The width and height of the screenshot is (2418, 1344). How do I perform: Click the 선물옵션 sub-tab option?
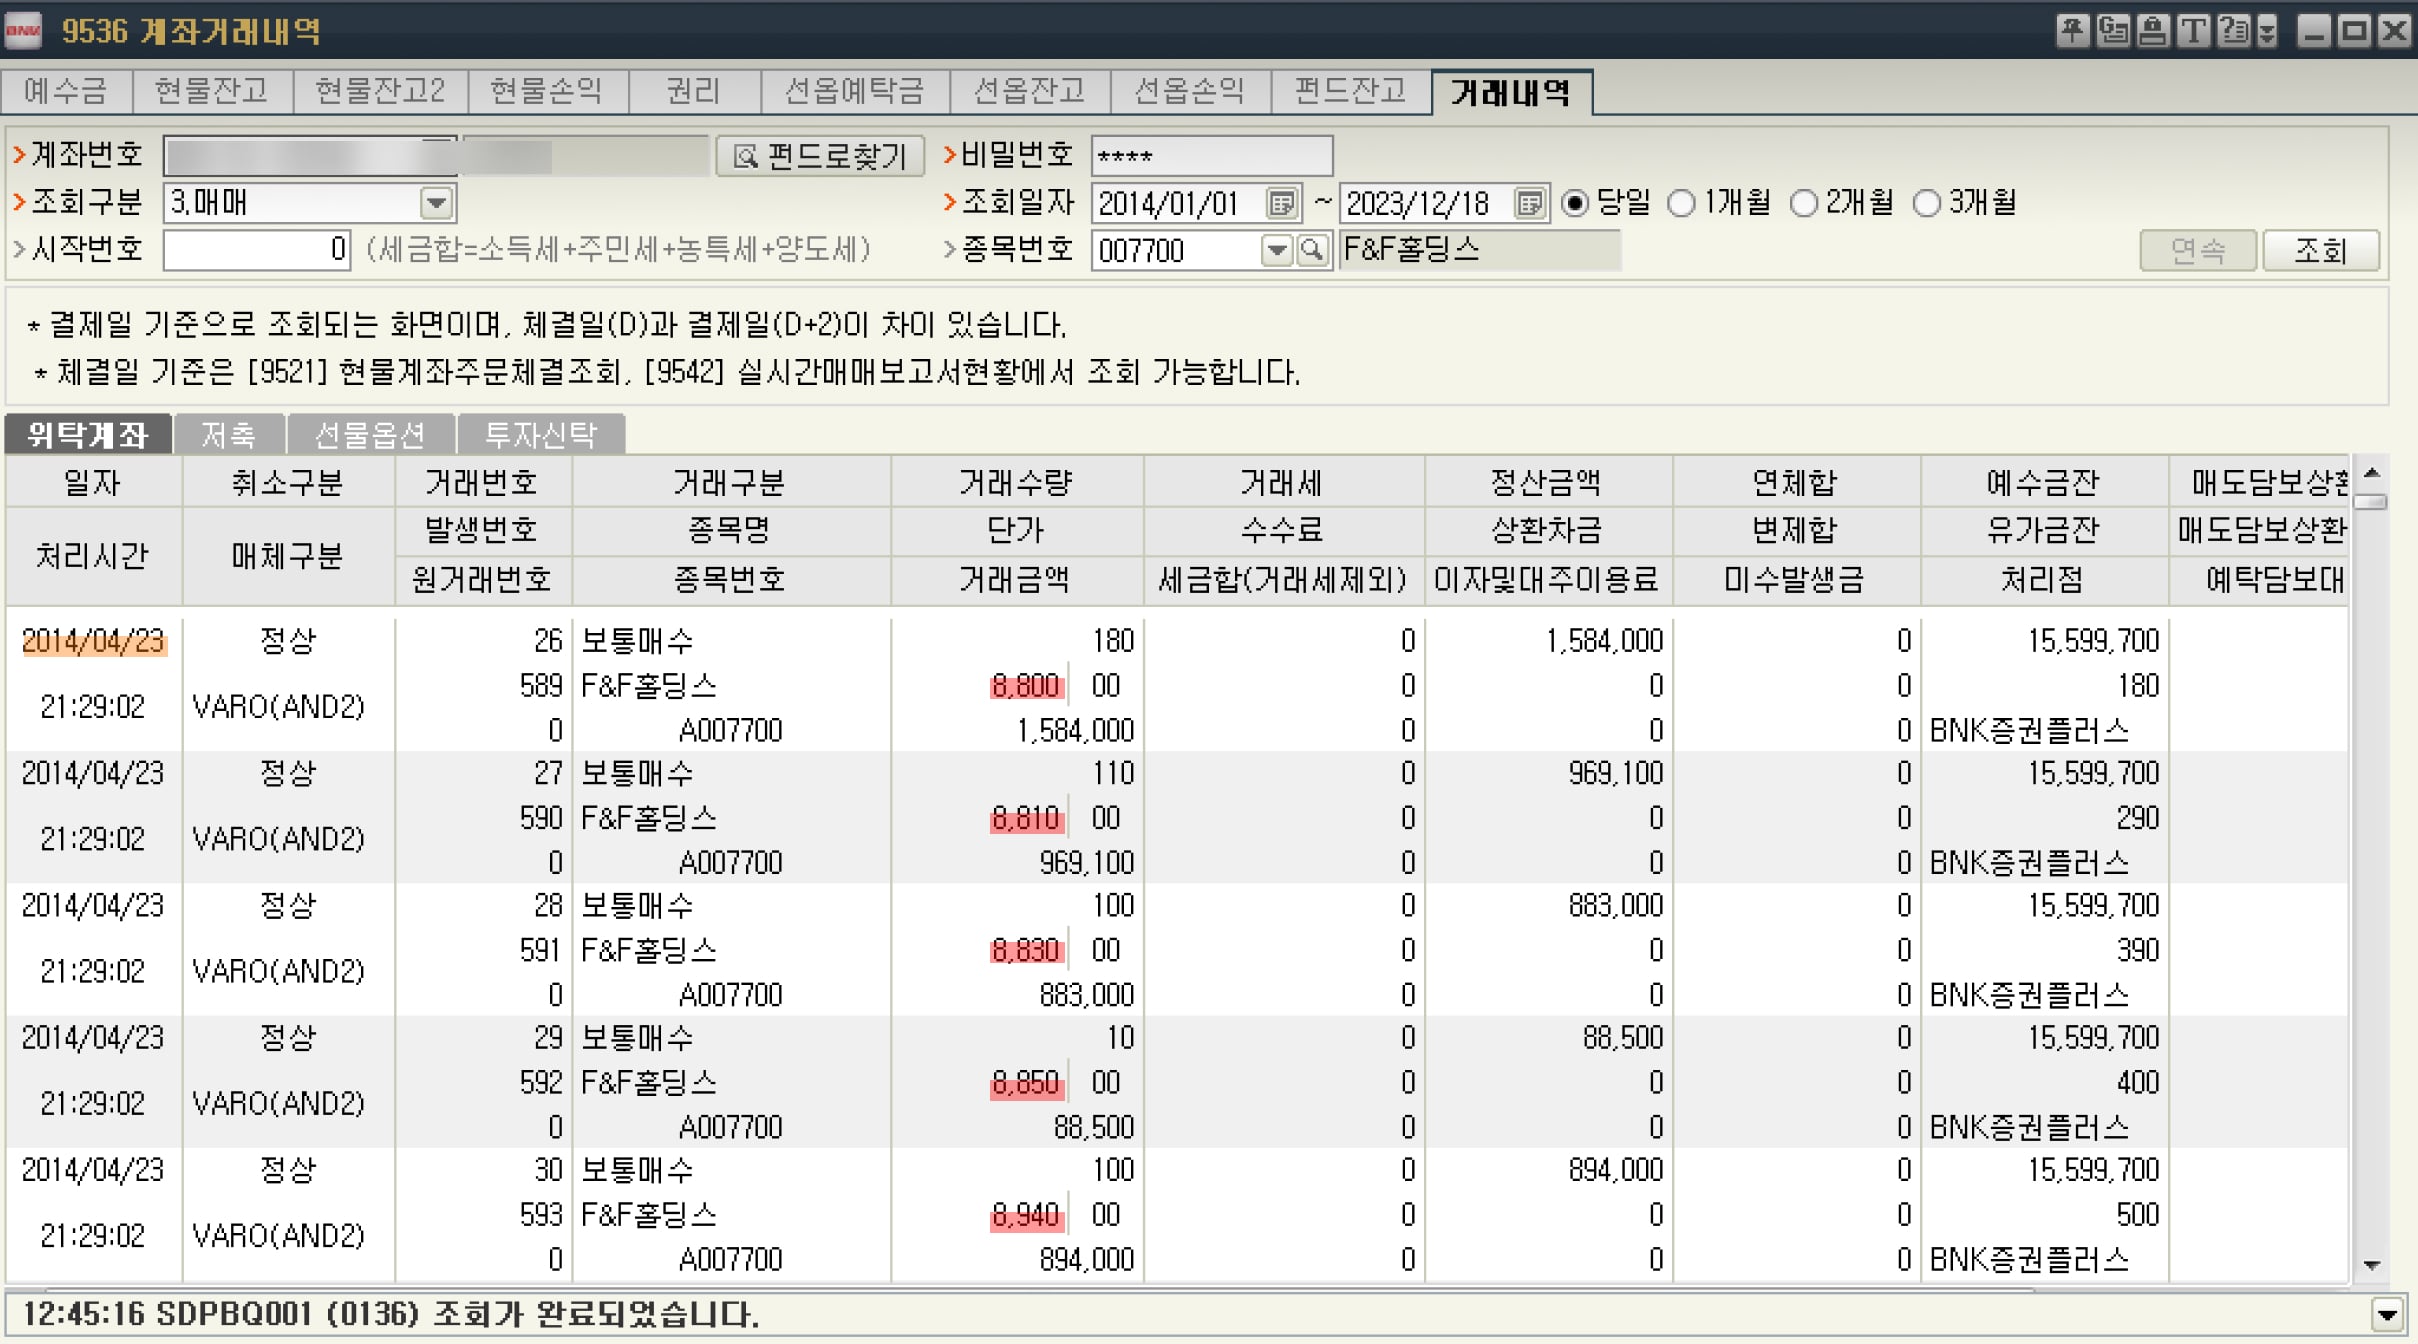pos(366,435)
